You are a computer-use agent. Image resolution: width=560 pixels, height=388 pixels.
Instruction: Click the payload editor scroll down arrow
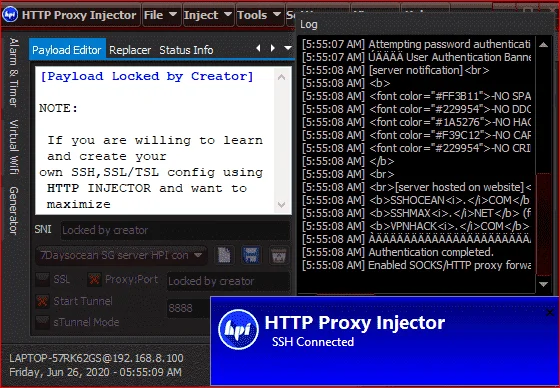(x=281, y=205)
